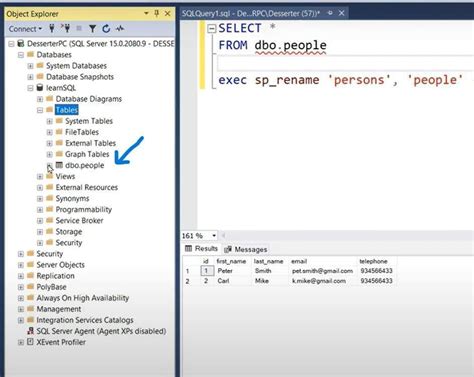Collapse the SELECT code block
Screen dimensions: 474x377
(x=212, y=29)
